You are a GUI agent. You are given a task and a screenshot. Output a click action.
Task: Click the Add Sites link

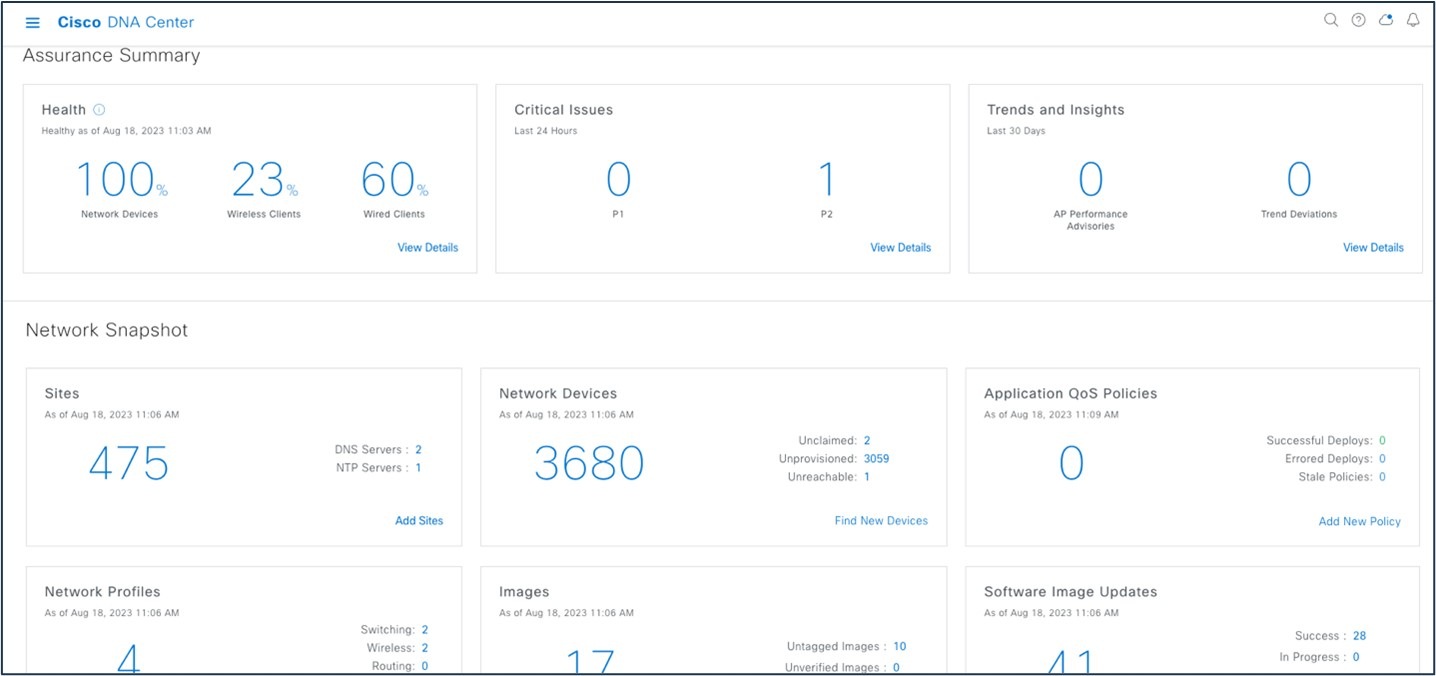point(419,520)
